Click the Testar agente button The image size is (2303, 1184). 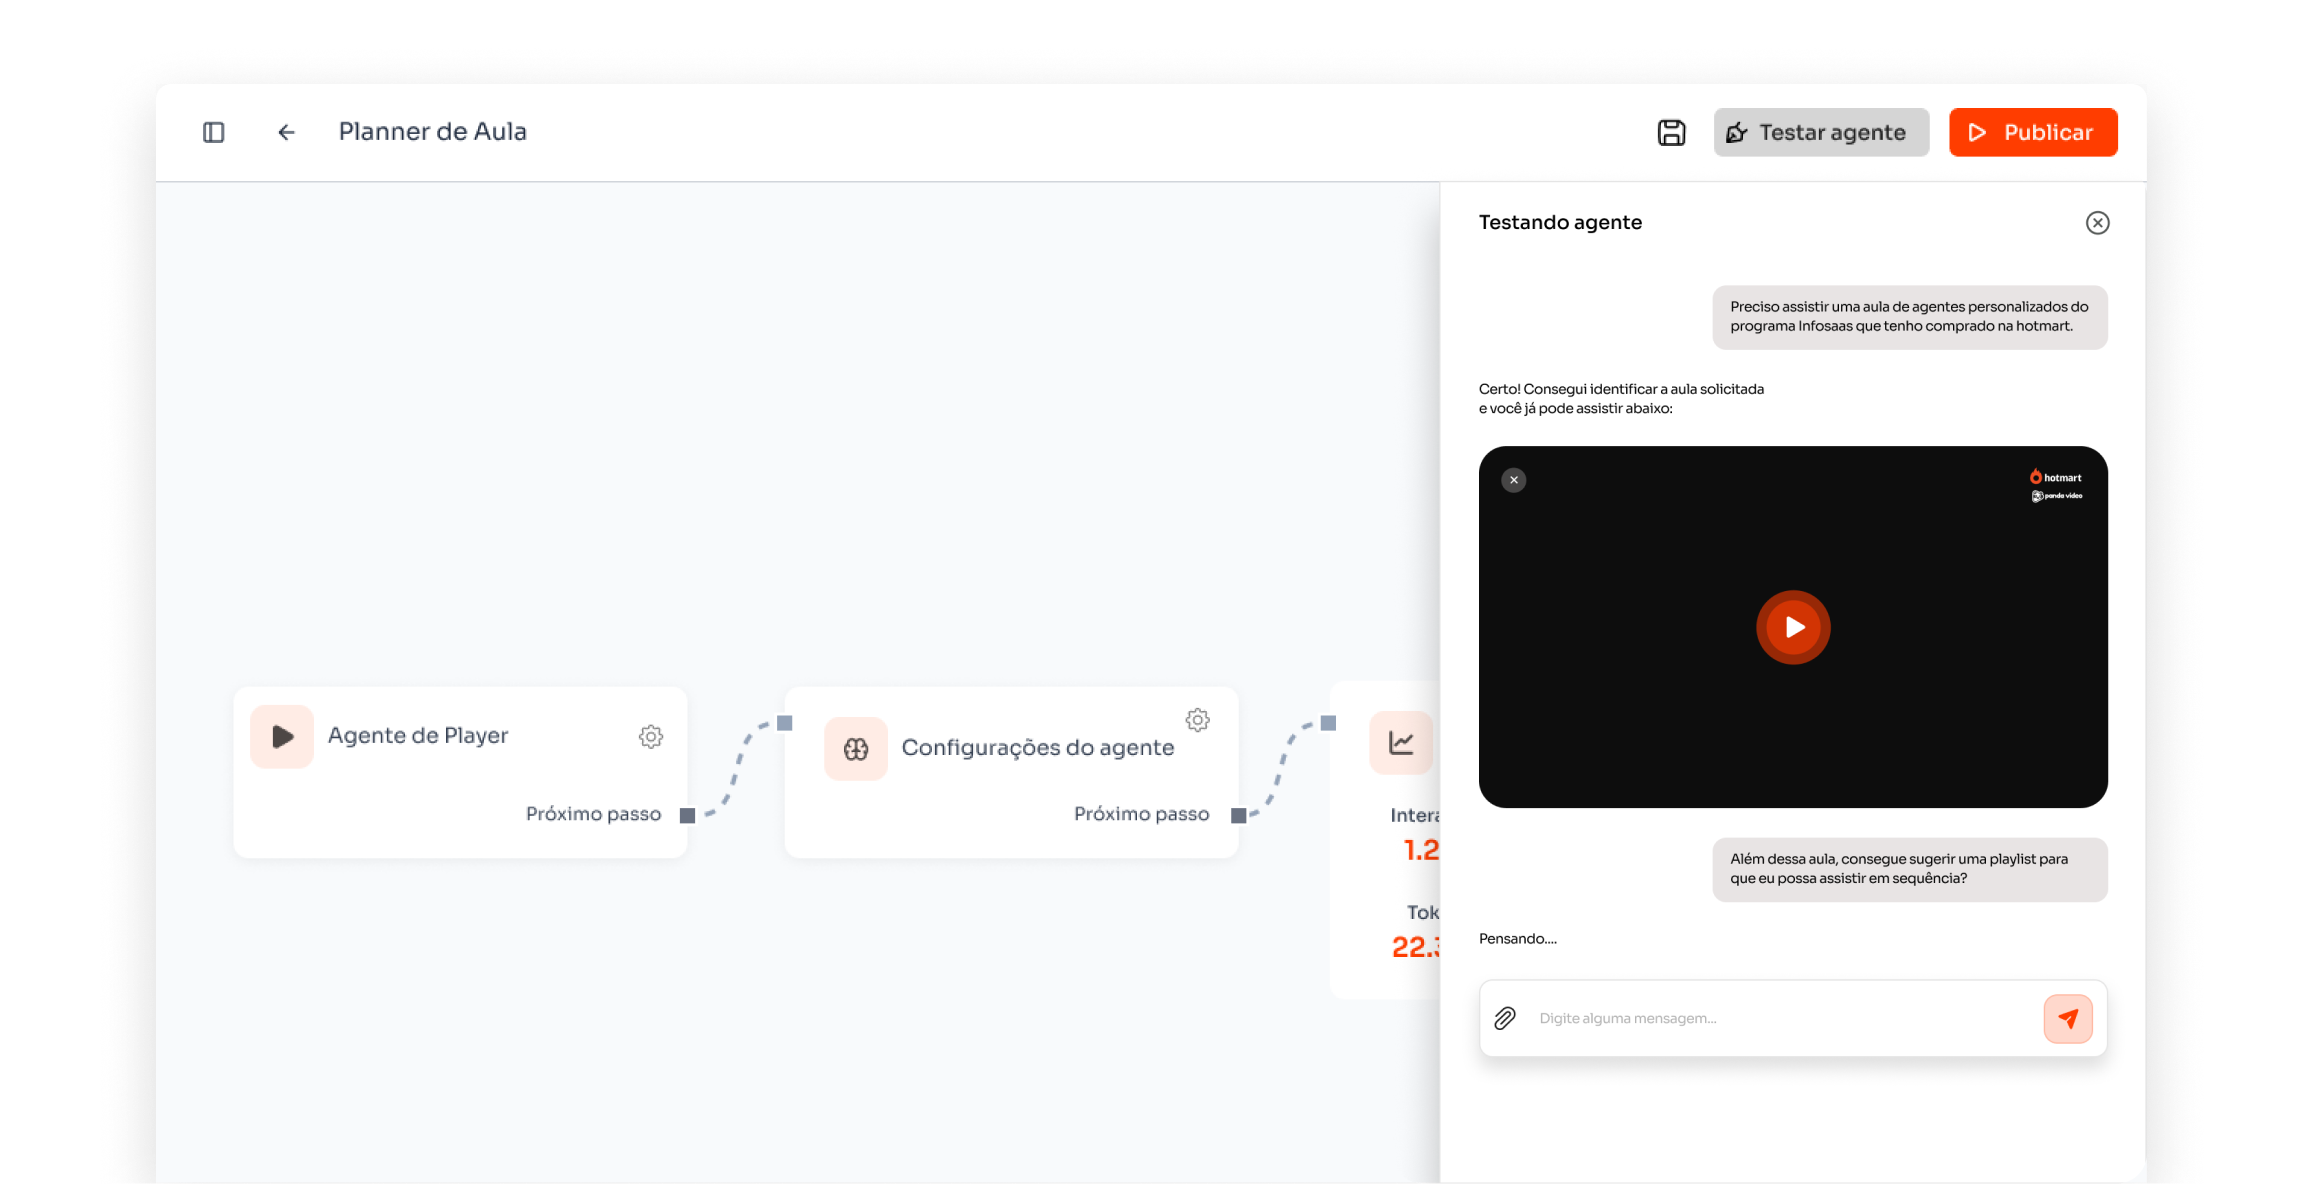(1820, 132)
